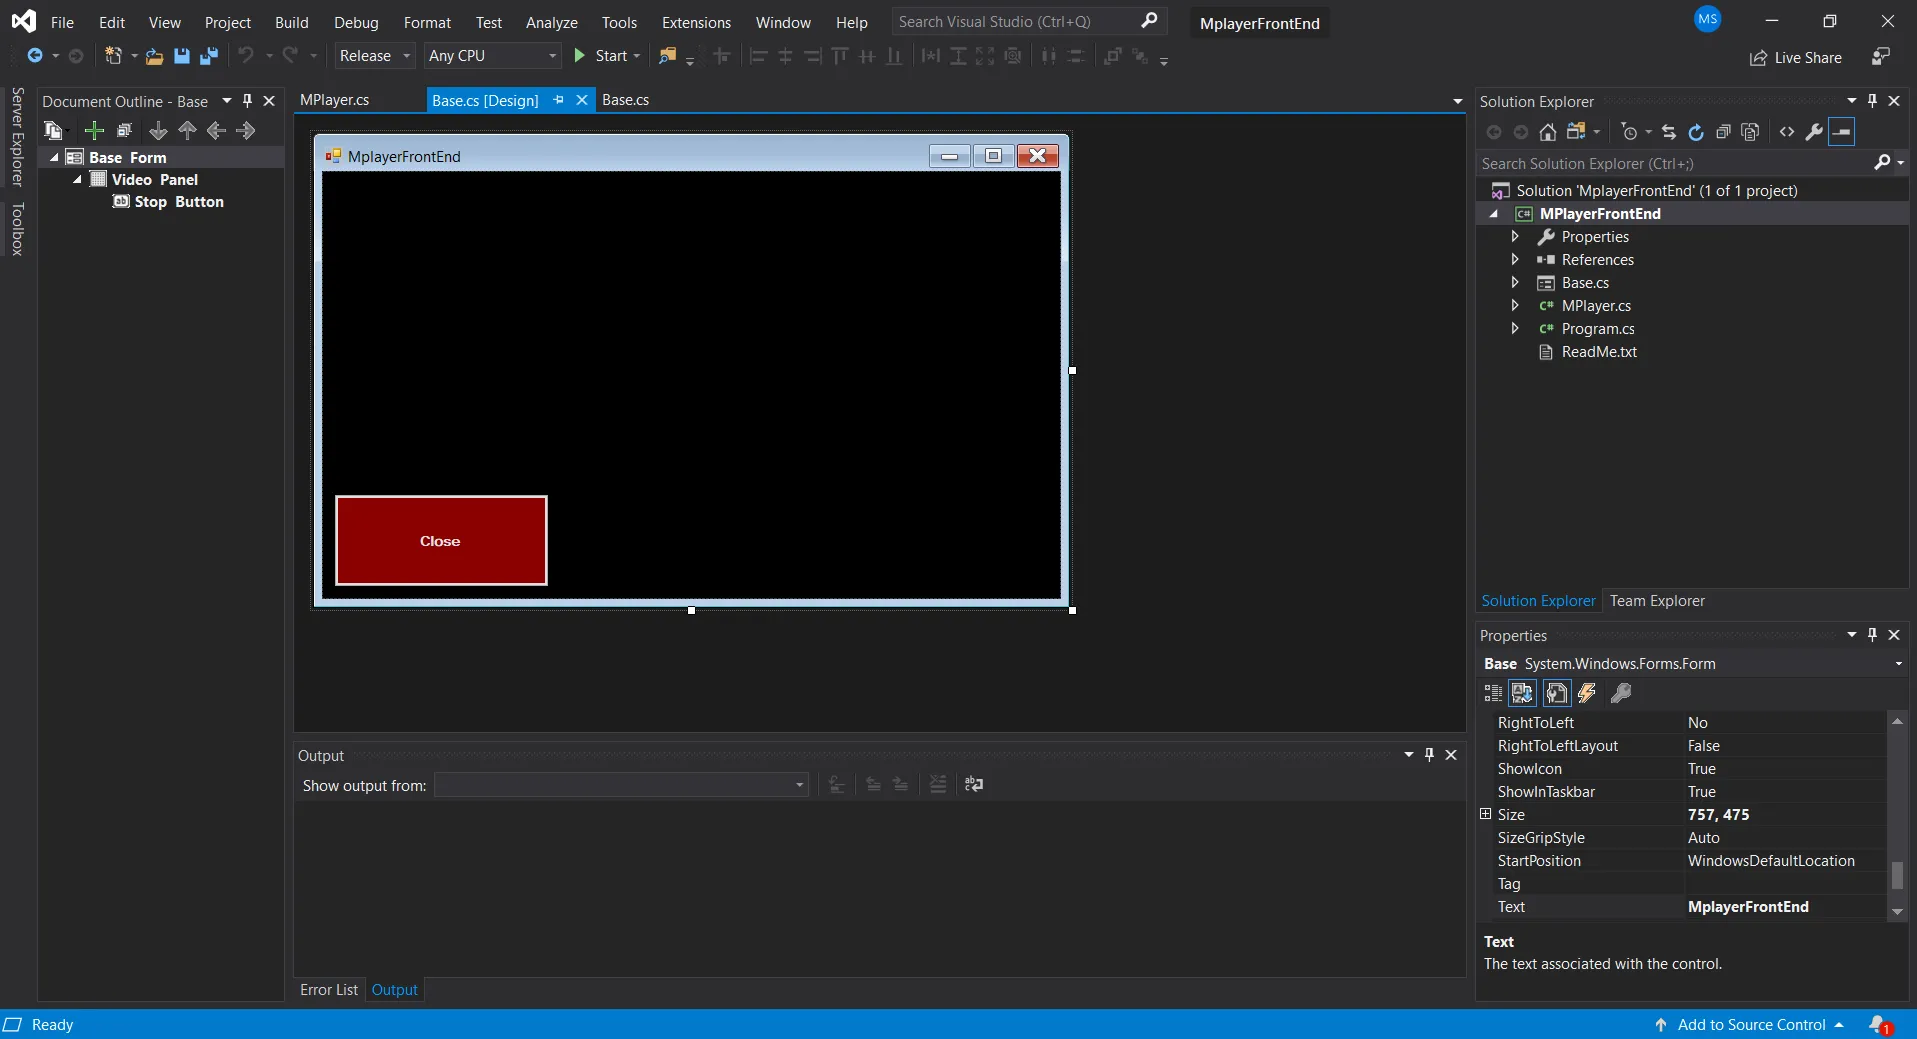Click the Home icon in Solution Explorer
This screenshot has height=1039, width=1917.
pos(1547,132)
